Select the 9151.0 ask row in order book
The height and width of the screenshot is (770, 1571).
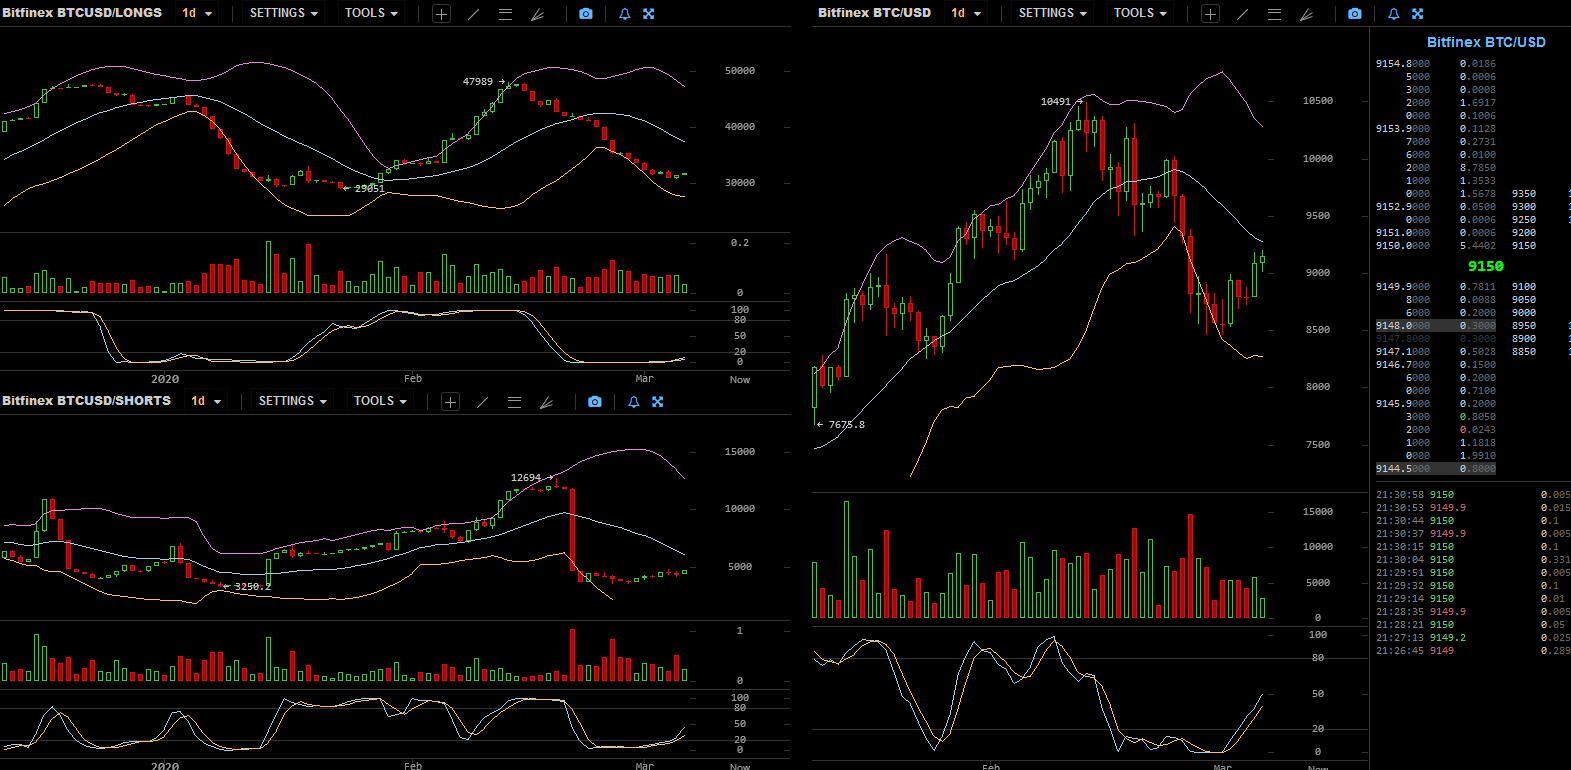[x=1436, y=233]
